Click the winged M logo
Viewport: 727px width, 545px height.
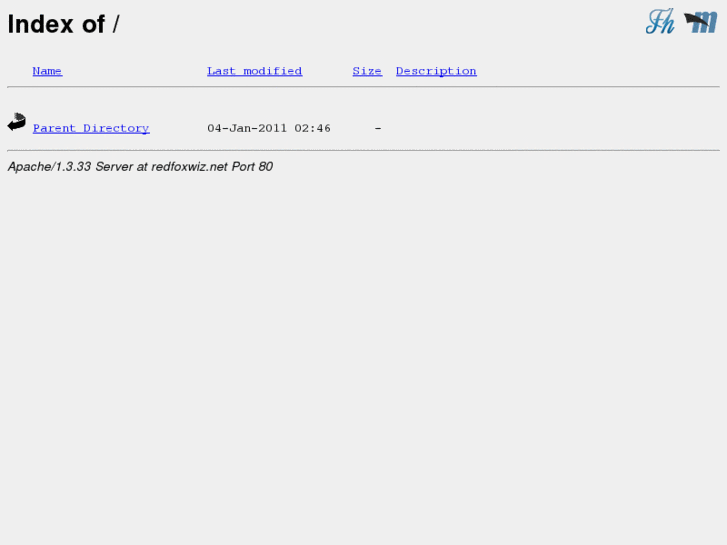point(701,22)
